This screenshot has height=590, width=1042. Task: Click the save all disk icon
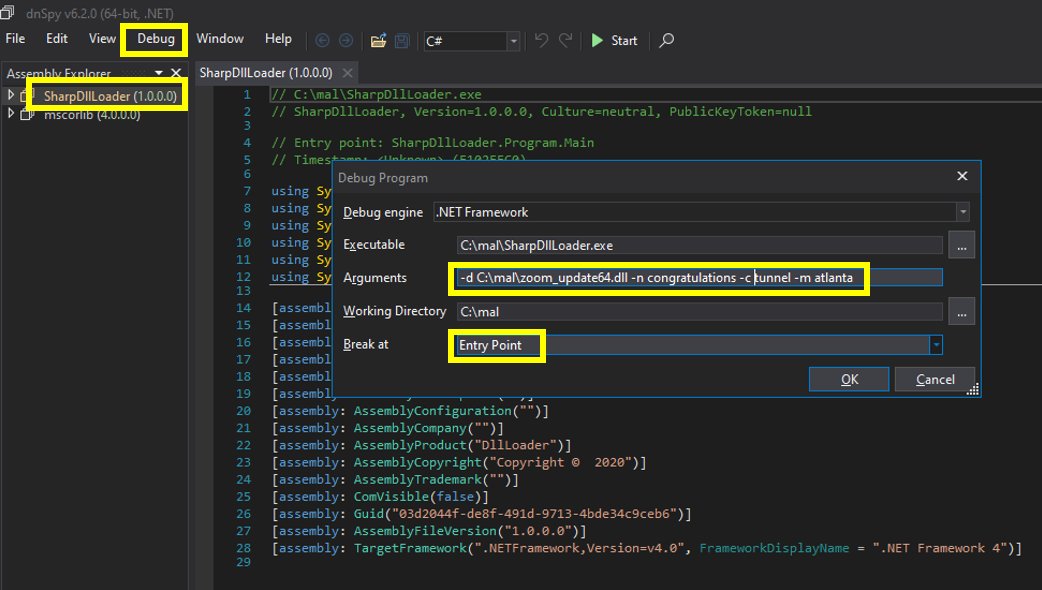pos(401,41)
